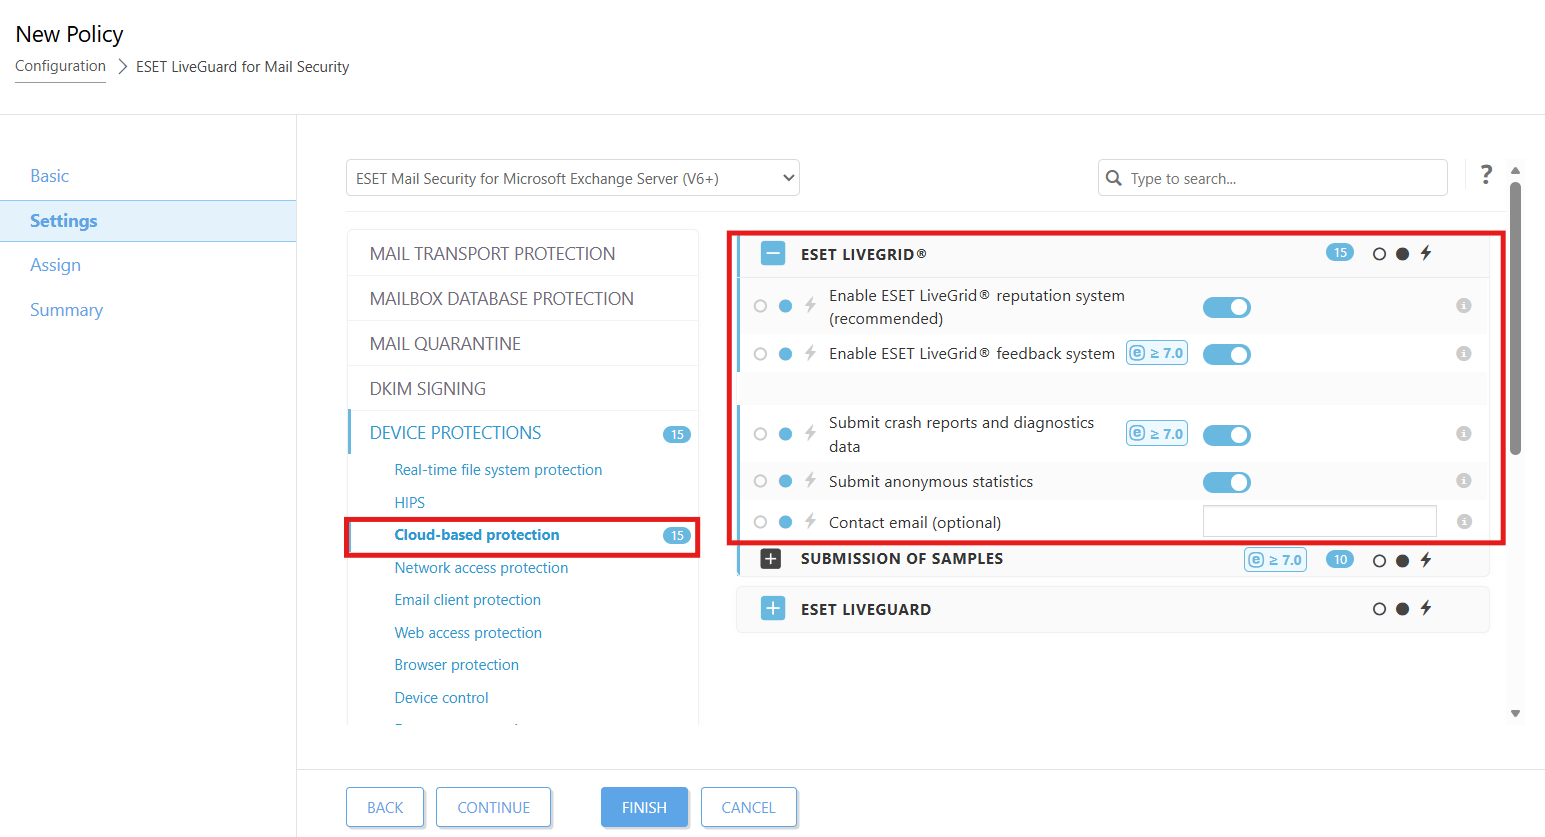The width and height of the screenshot is (1545, 837).
Task: Click the Contact email input field
Action: coord(1319,521)
